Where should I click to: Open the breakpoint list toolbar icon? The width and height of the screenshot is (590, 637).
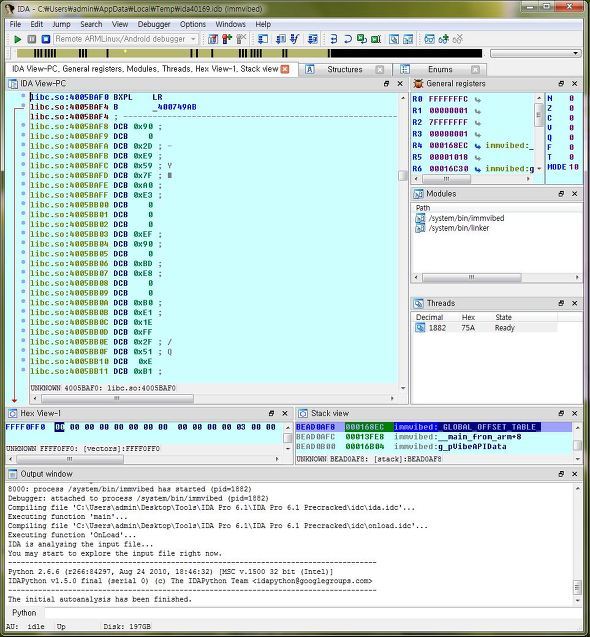(x=213, y=39)
